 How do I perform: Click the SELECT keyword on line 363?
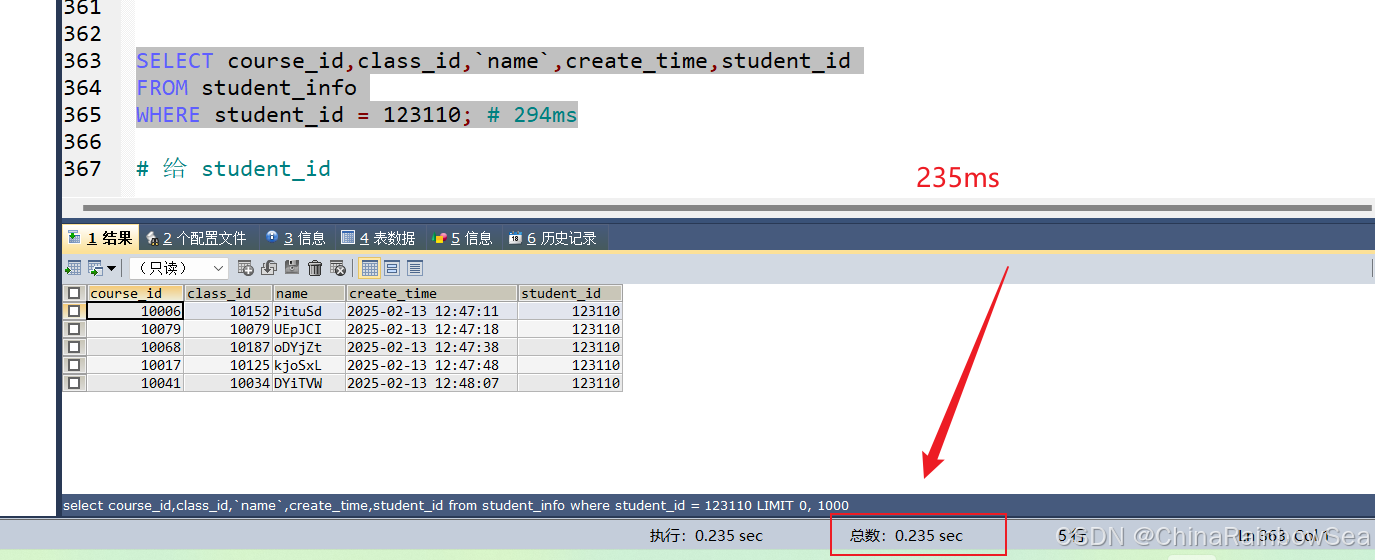point(175,61)
